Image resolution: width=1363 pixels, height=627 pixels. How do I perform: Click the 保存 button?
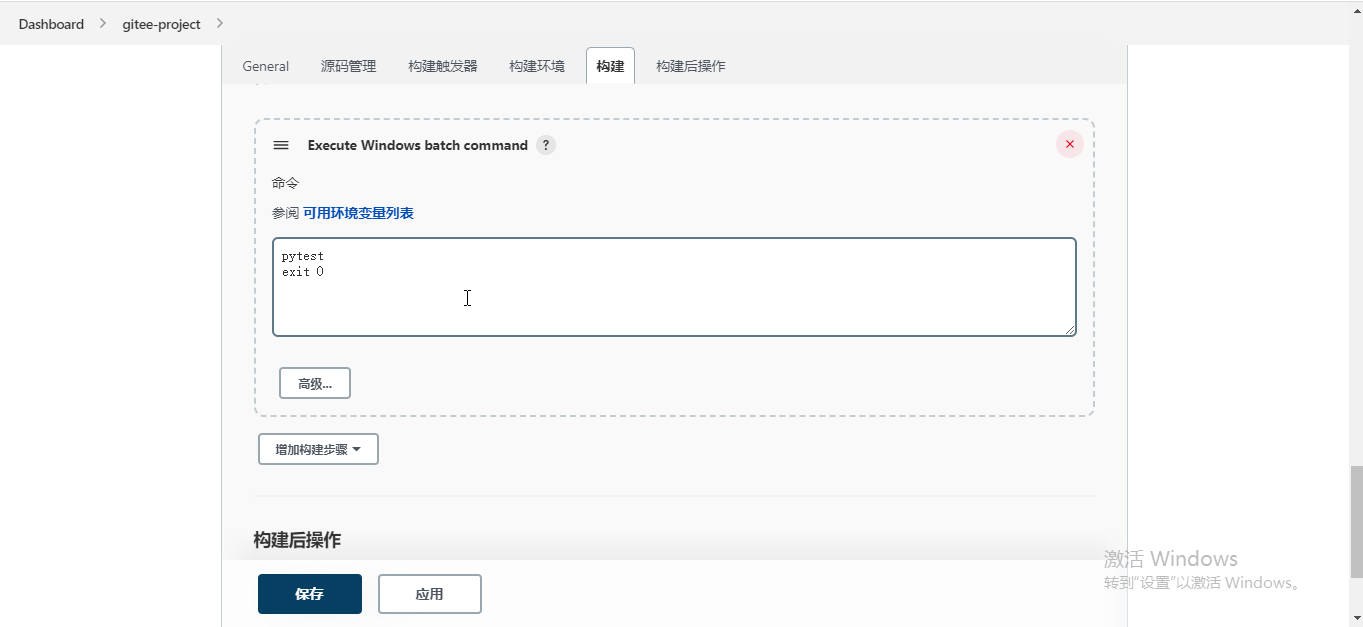point(310,594)
